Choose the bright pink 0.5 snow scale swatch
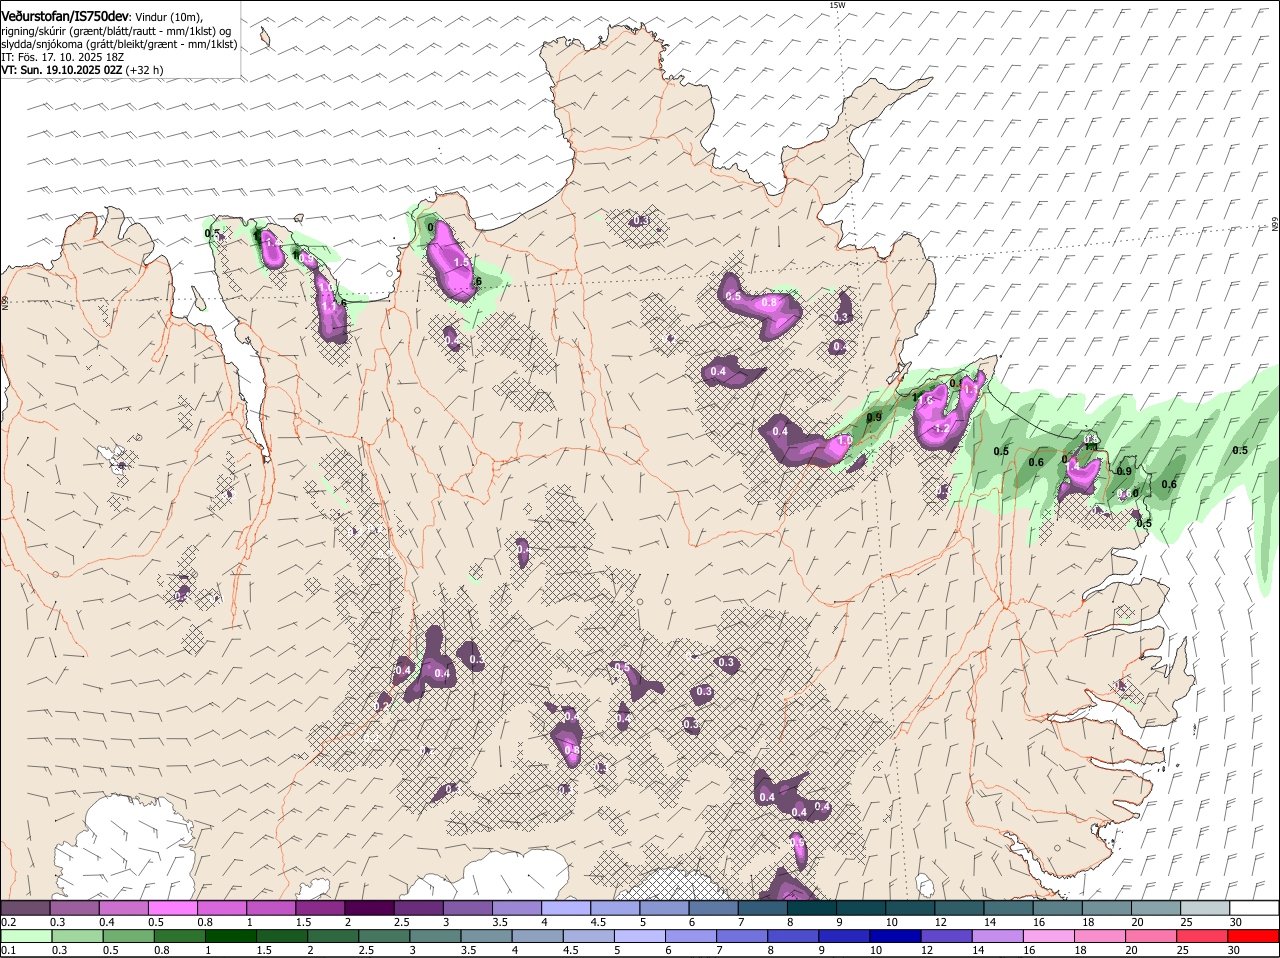The width and height of the screenshot is (1280, 958). (172, 907)
